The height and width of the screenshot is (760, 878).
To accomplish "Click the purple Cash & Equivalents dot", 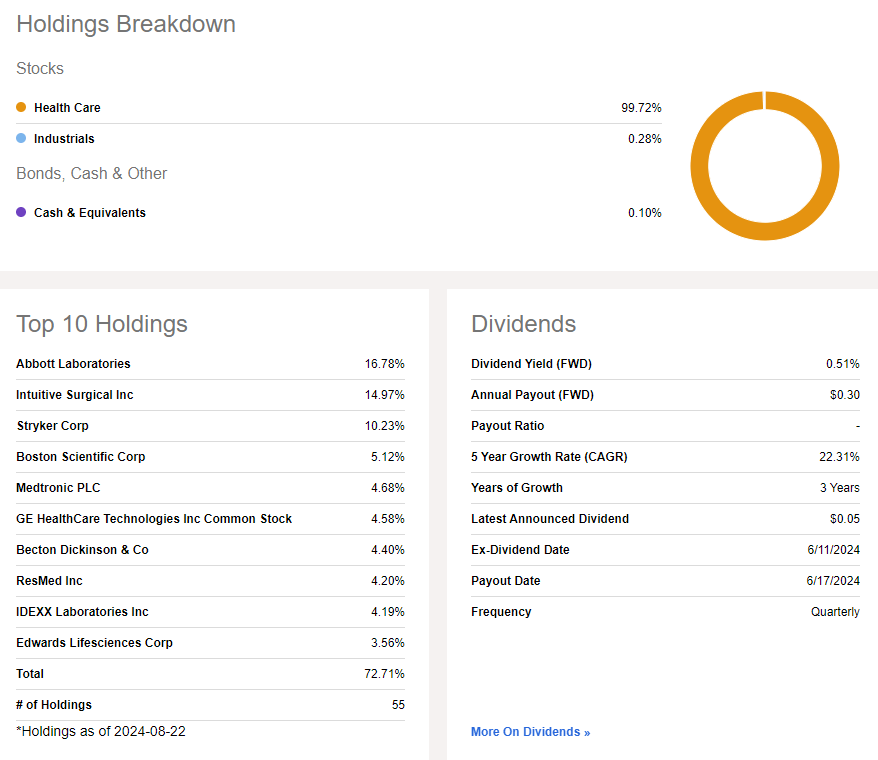I will [21, 212].
